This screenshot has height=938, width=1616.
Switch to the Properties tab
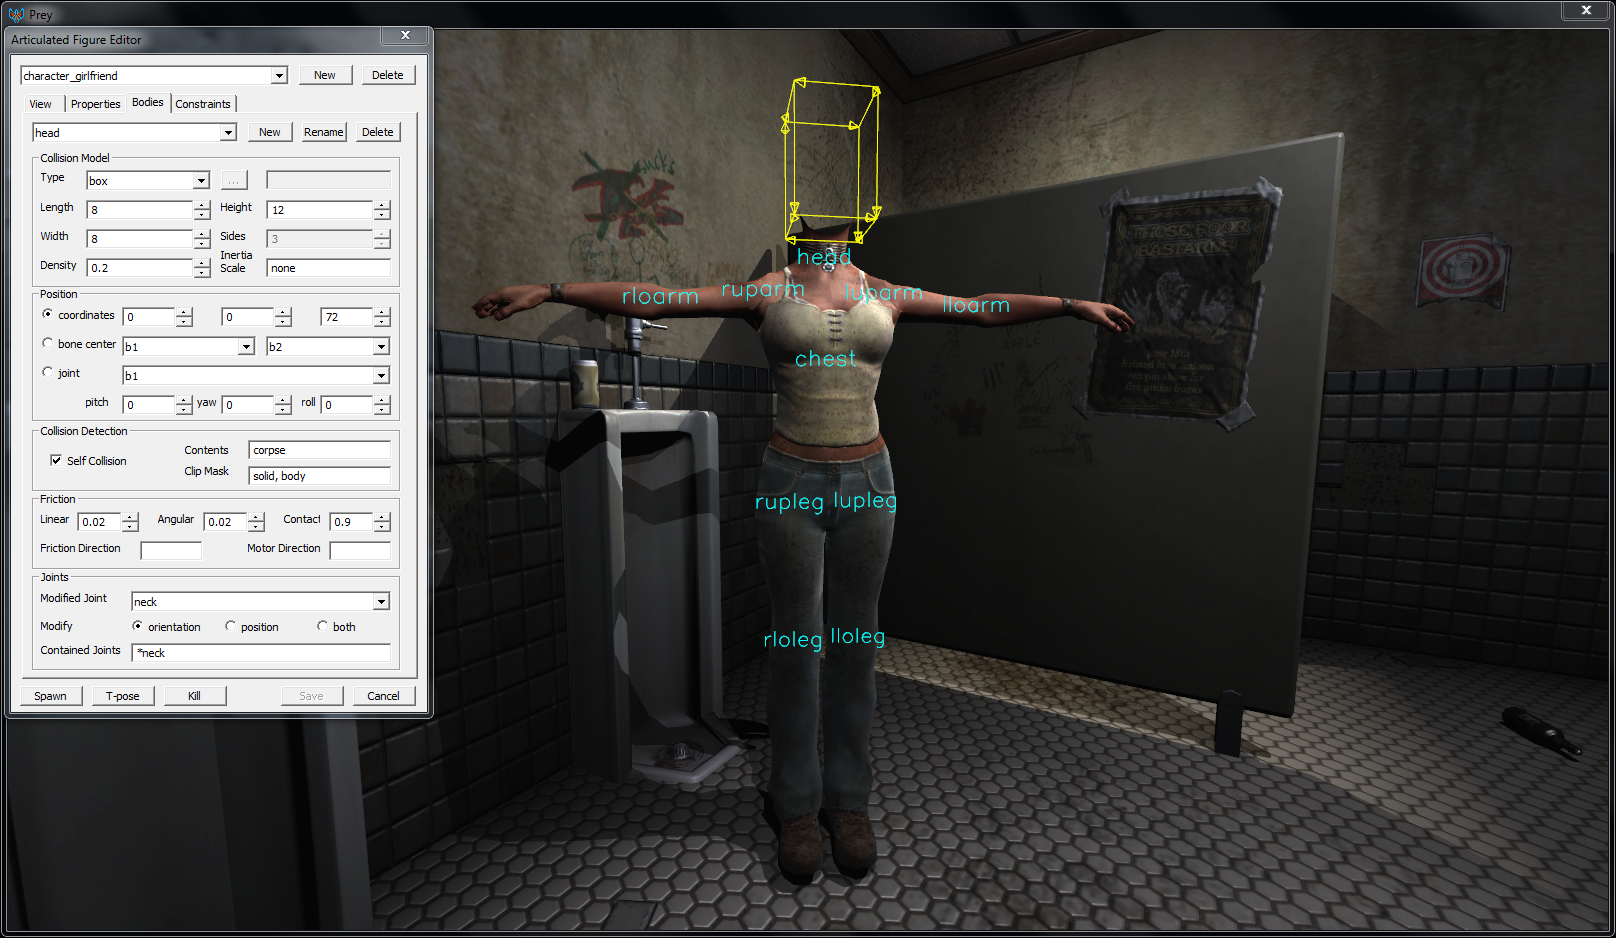(x=95, y=104)
